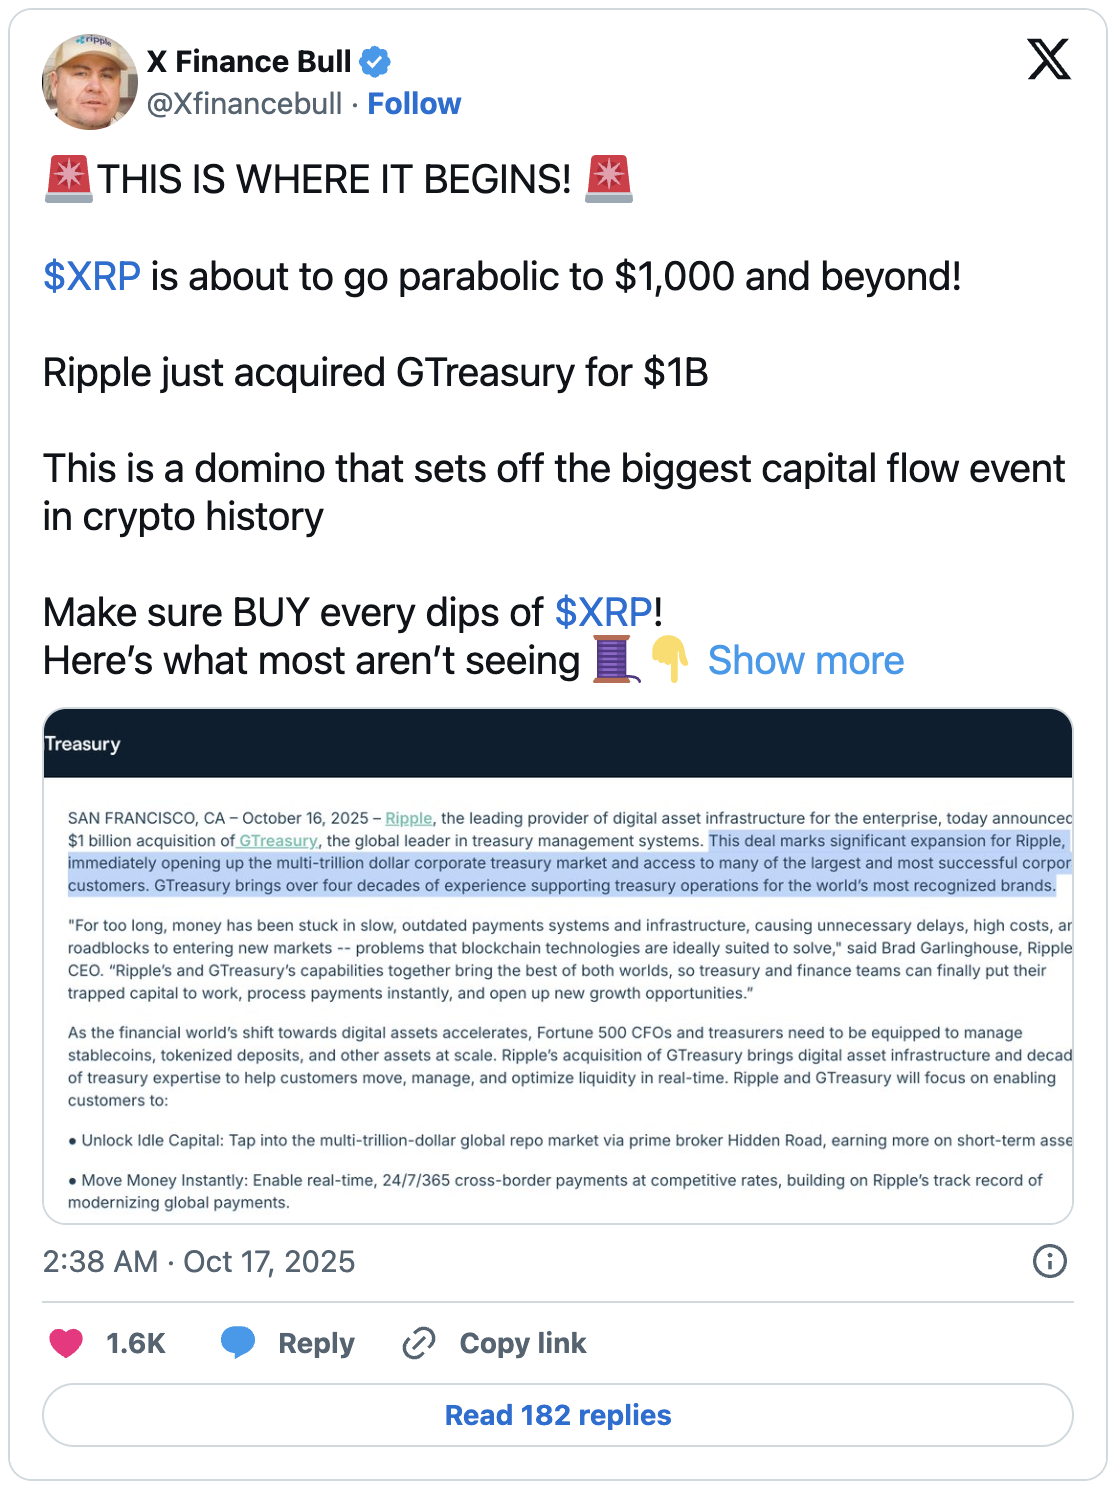Viewport: 1116px width, 1490px height.
Task: Open the @Xfinancebull handle link
Action: (x=244, y=104)
